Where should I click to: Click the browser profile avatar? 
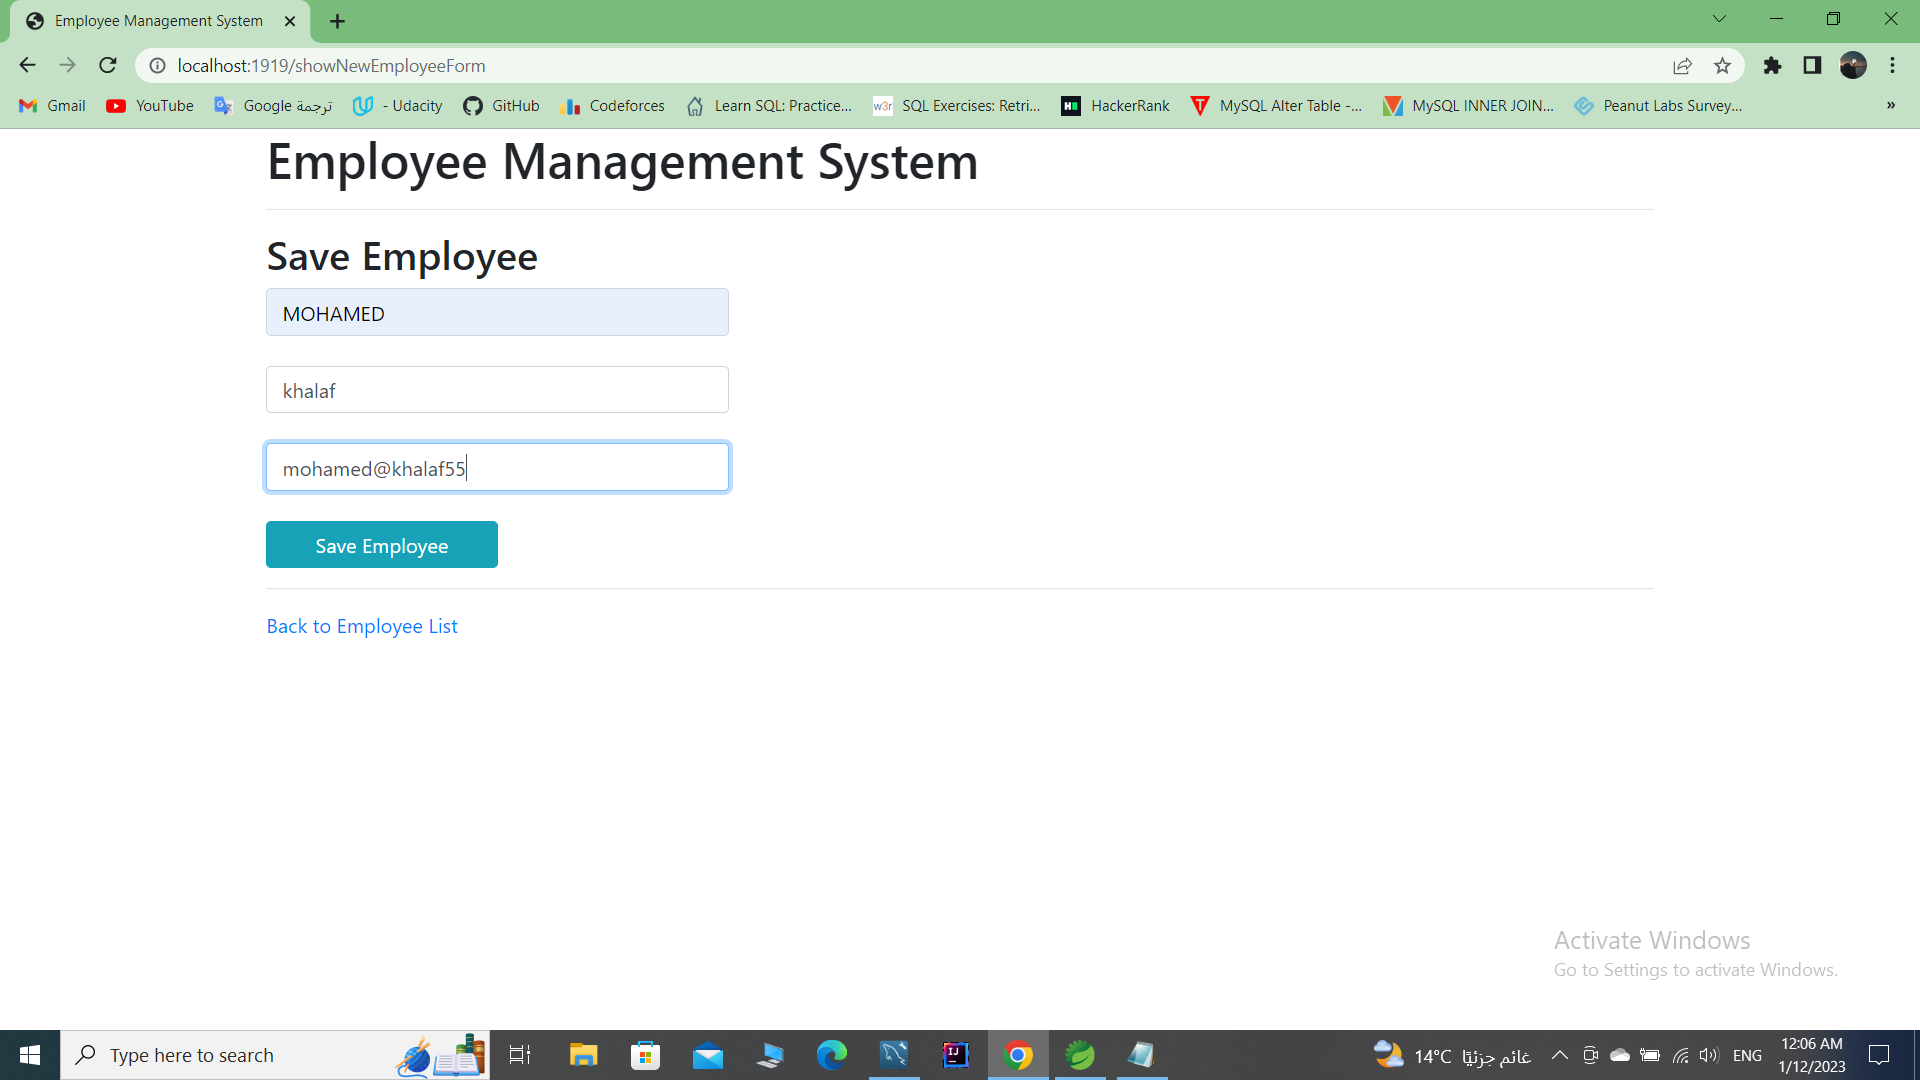pyautogui.click(x=1853, y=65)
